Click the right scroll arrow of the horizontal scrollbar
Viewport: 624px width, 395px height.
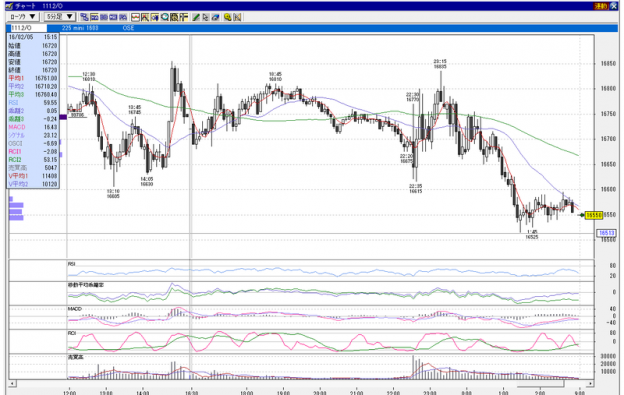point(590,383)
